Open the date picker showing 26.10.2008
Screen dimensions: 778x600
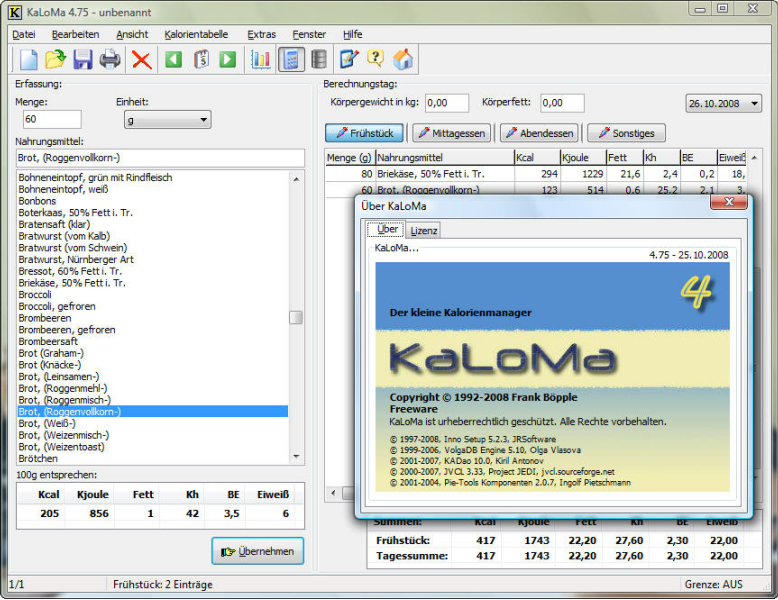click(x=724, y=104)
